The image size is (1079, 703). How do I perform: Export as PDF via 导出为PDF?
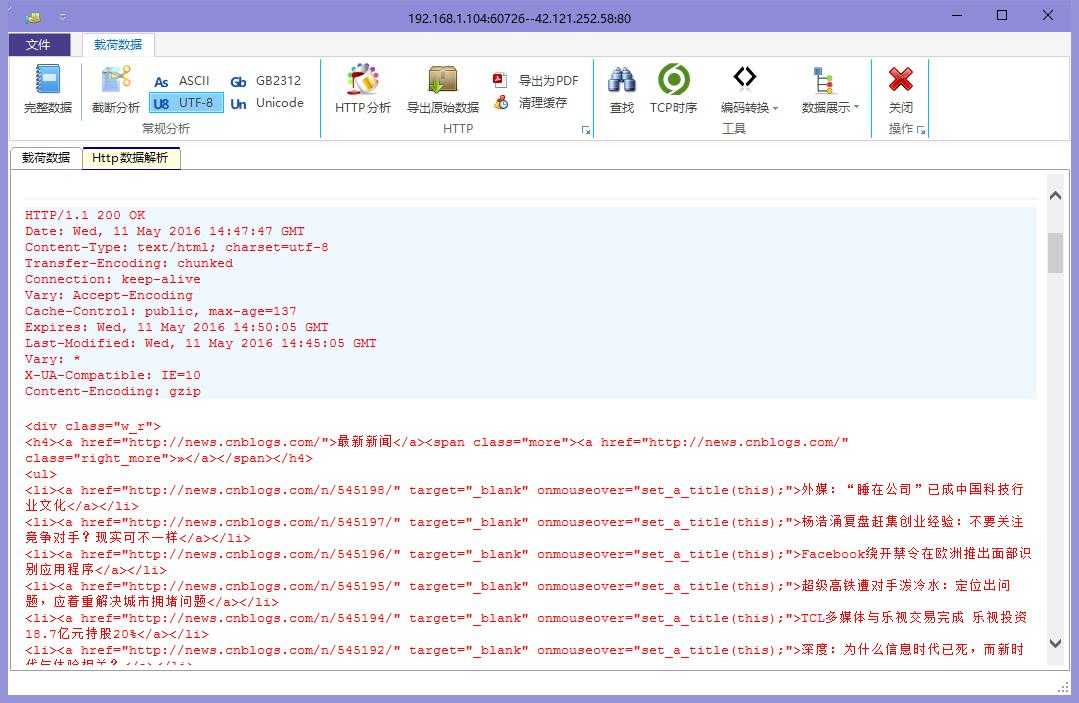tap(535, 80)
